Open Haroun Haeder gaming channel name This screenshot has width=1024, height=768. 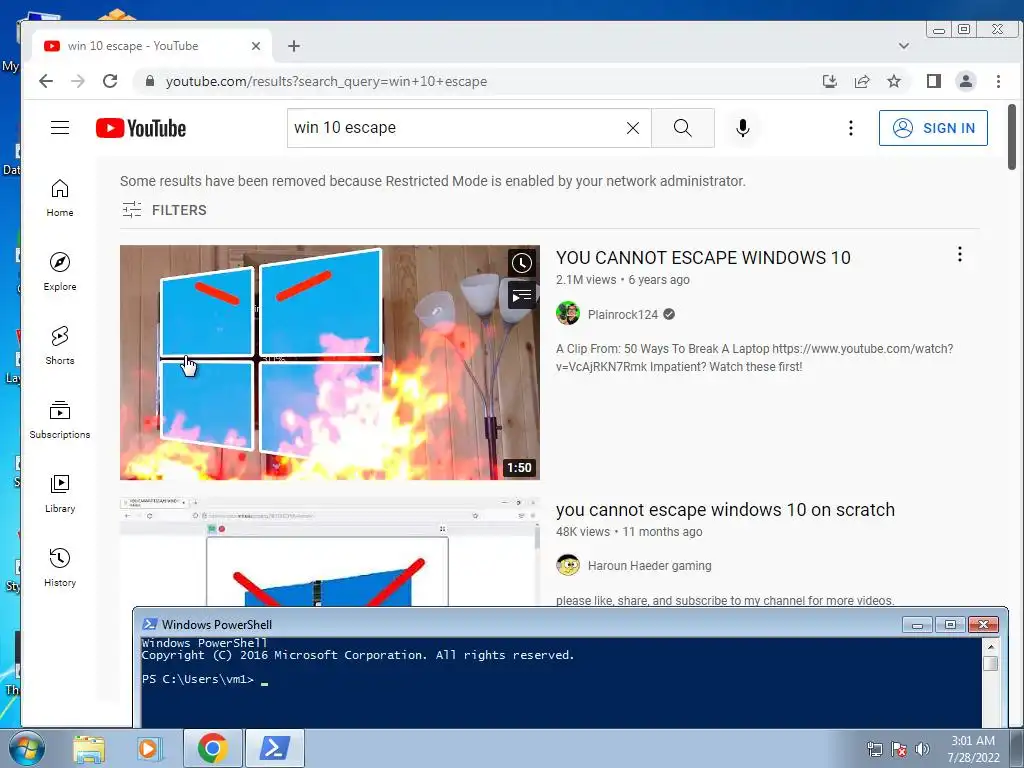pyautogui.click(x=649, y=566)
